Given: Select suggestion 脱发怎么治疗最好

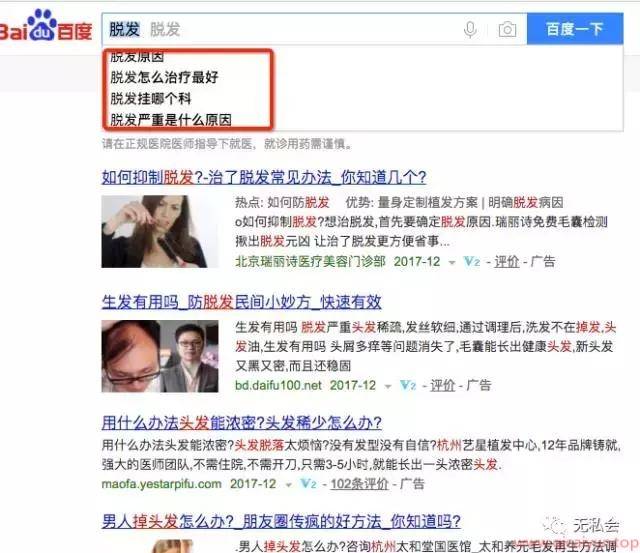Looking at the screenshot, I should point(164,77).
